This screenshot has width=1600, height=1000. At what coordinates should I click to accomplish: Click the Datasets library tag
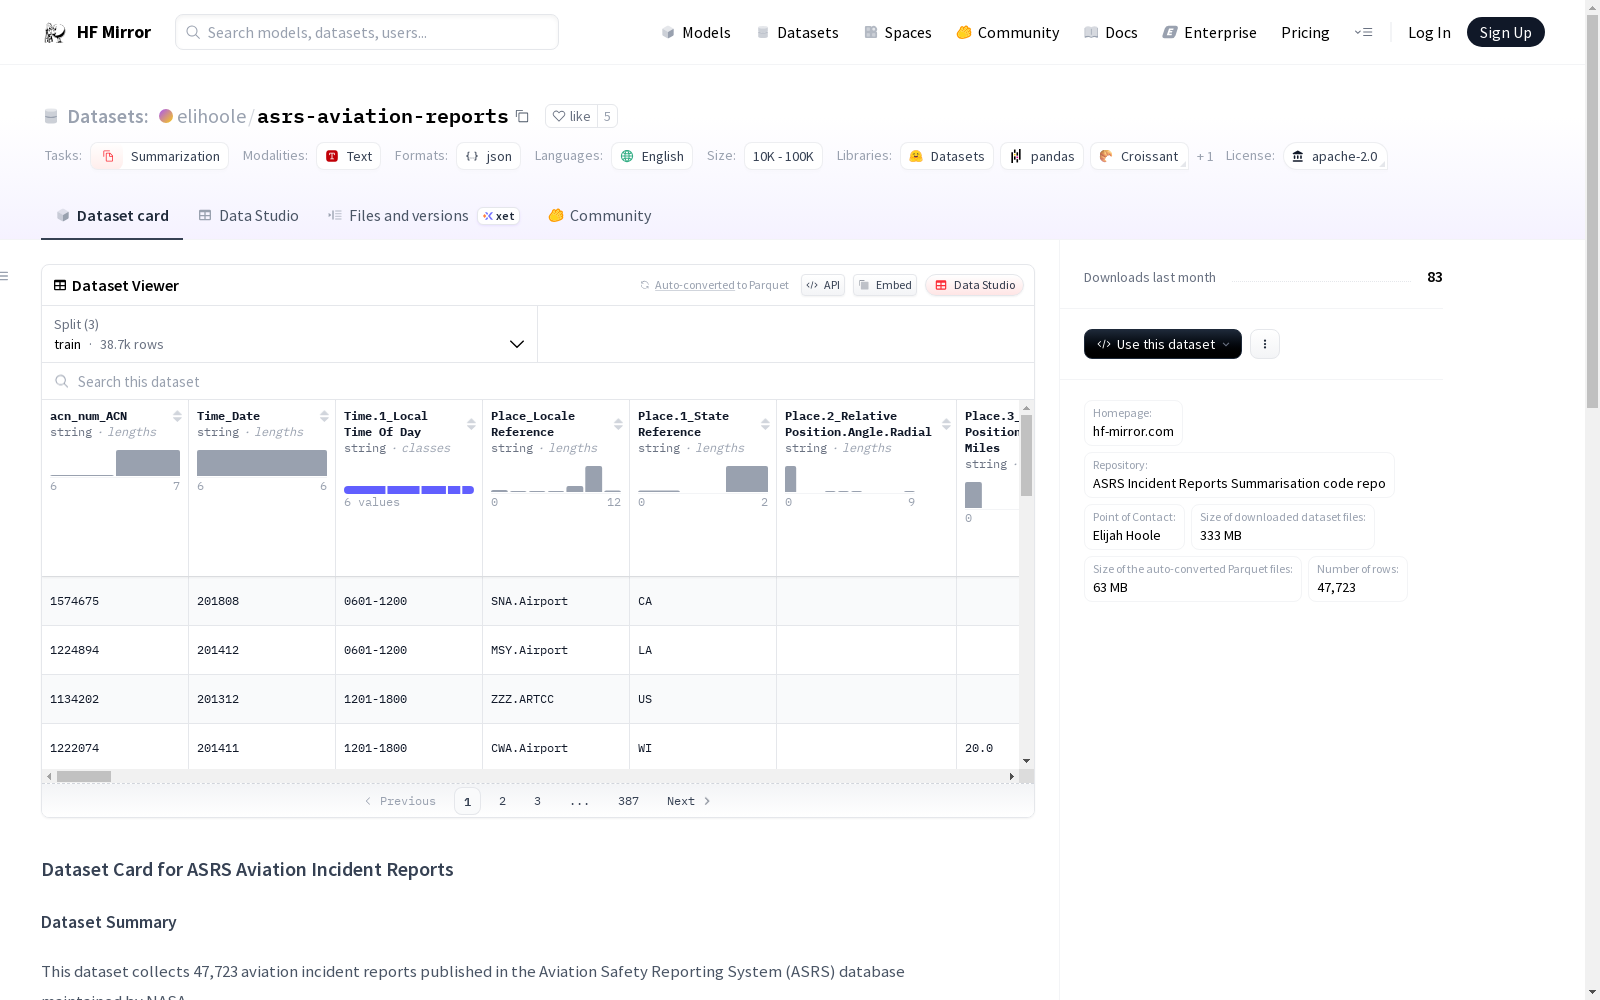[947, 156]
